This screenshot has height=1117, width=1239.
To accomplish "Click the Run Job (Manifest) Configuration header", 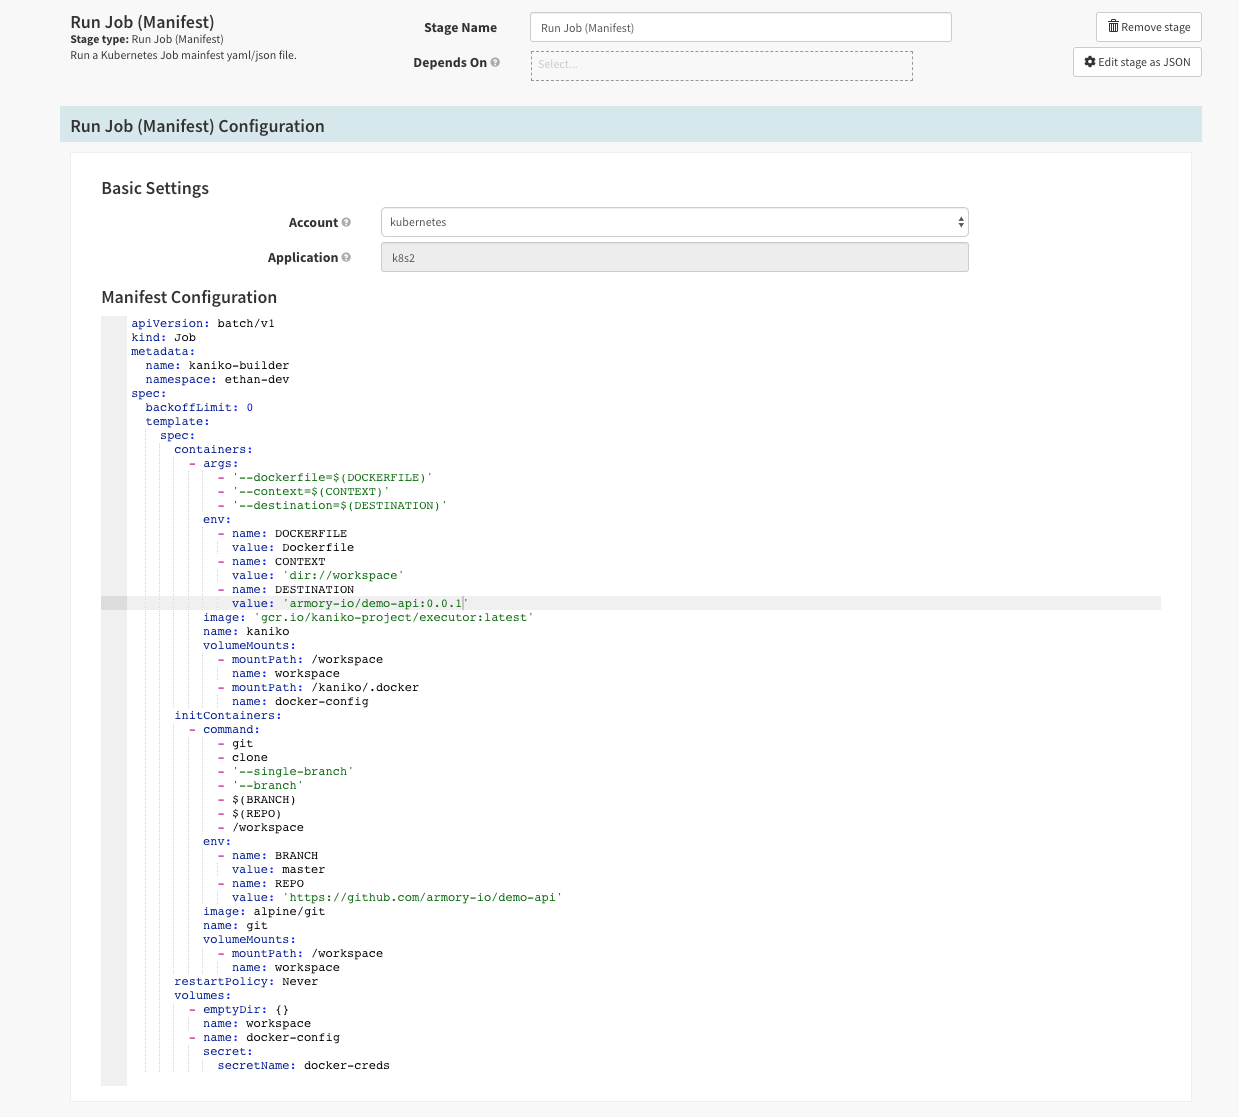I will tap(197, 125).
